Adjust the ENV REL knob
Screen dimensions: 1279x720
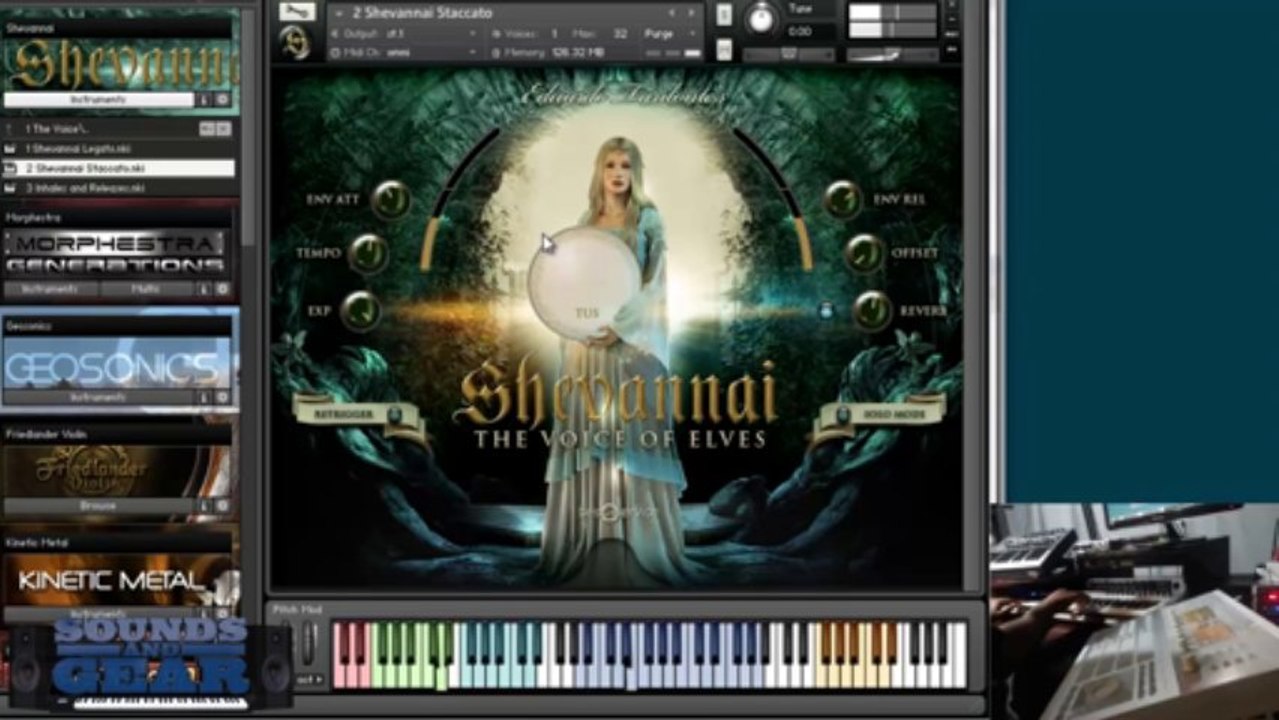point(843,200)
